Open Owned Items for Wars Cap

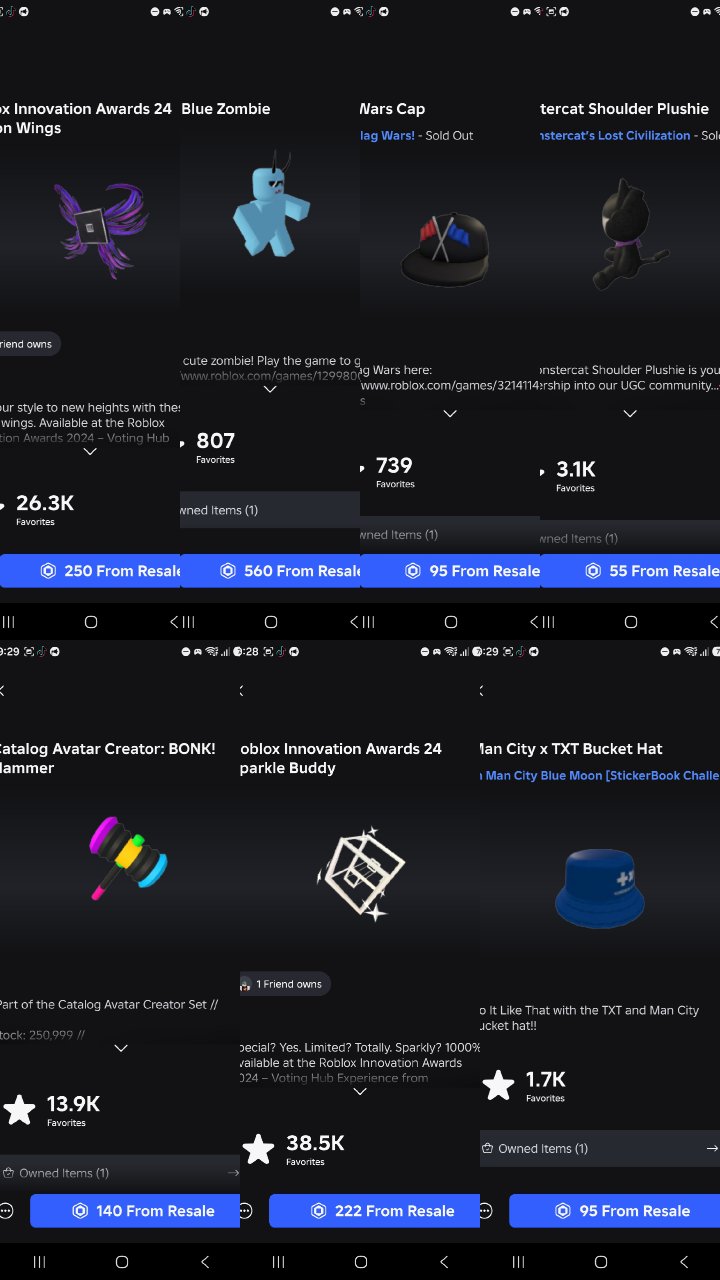(x=450, y=535)
